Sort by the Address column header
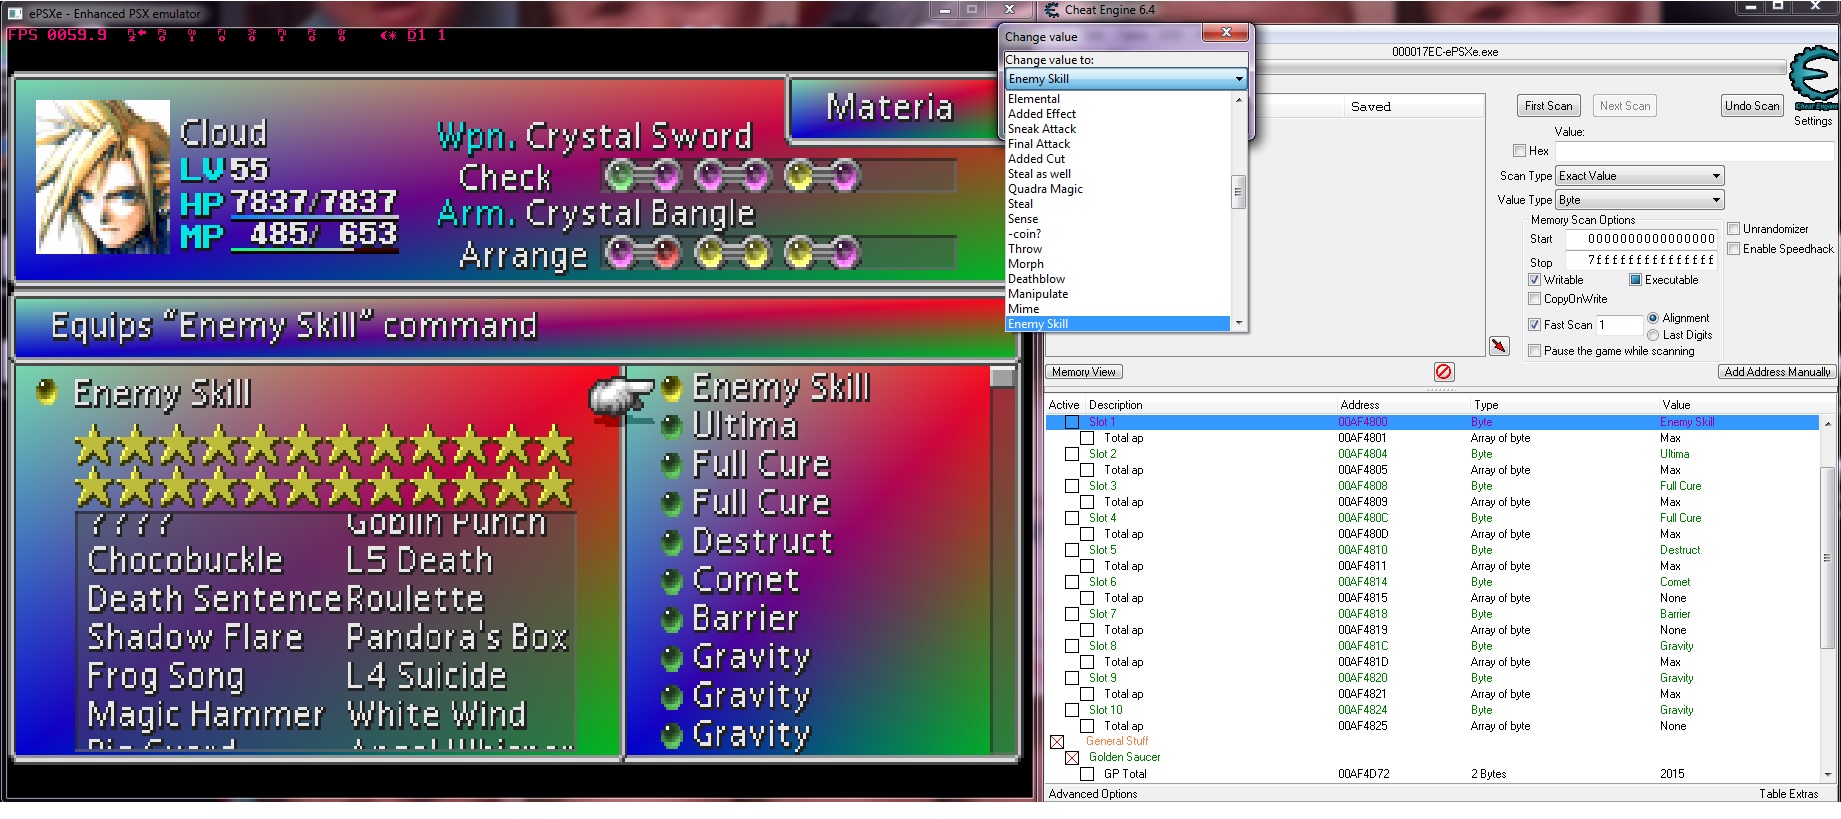The height and width of the screenshot is (819, 1841). (x=1360, y=405)
